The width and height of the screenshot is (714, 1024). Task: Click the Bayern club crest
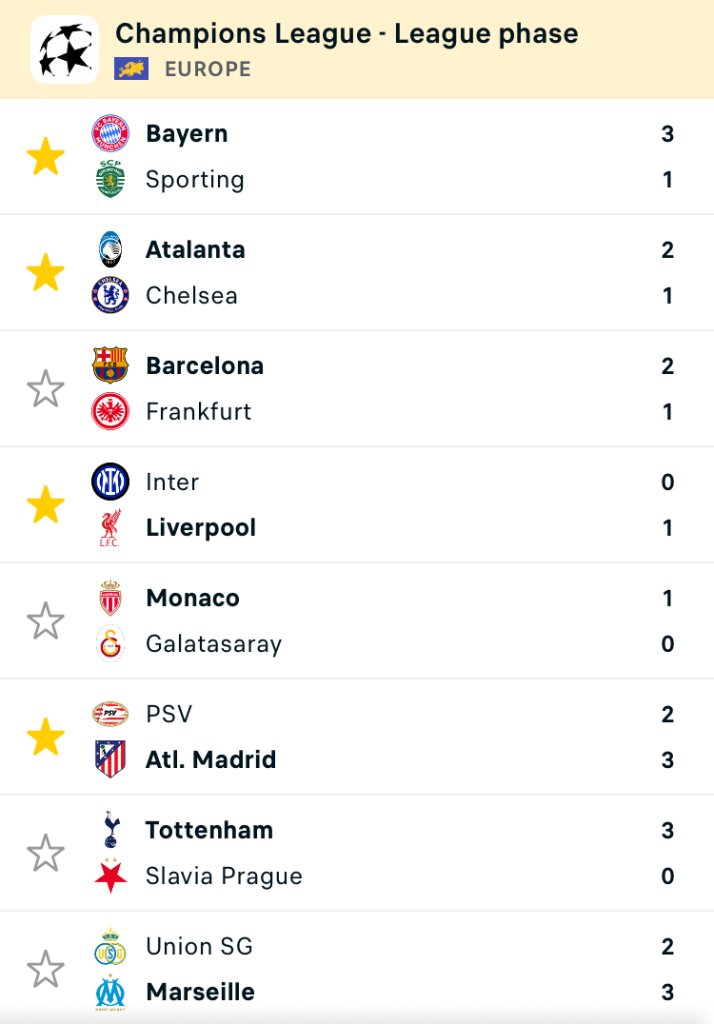click(x=110, y=134)
